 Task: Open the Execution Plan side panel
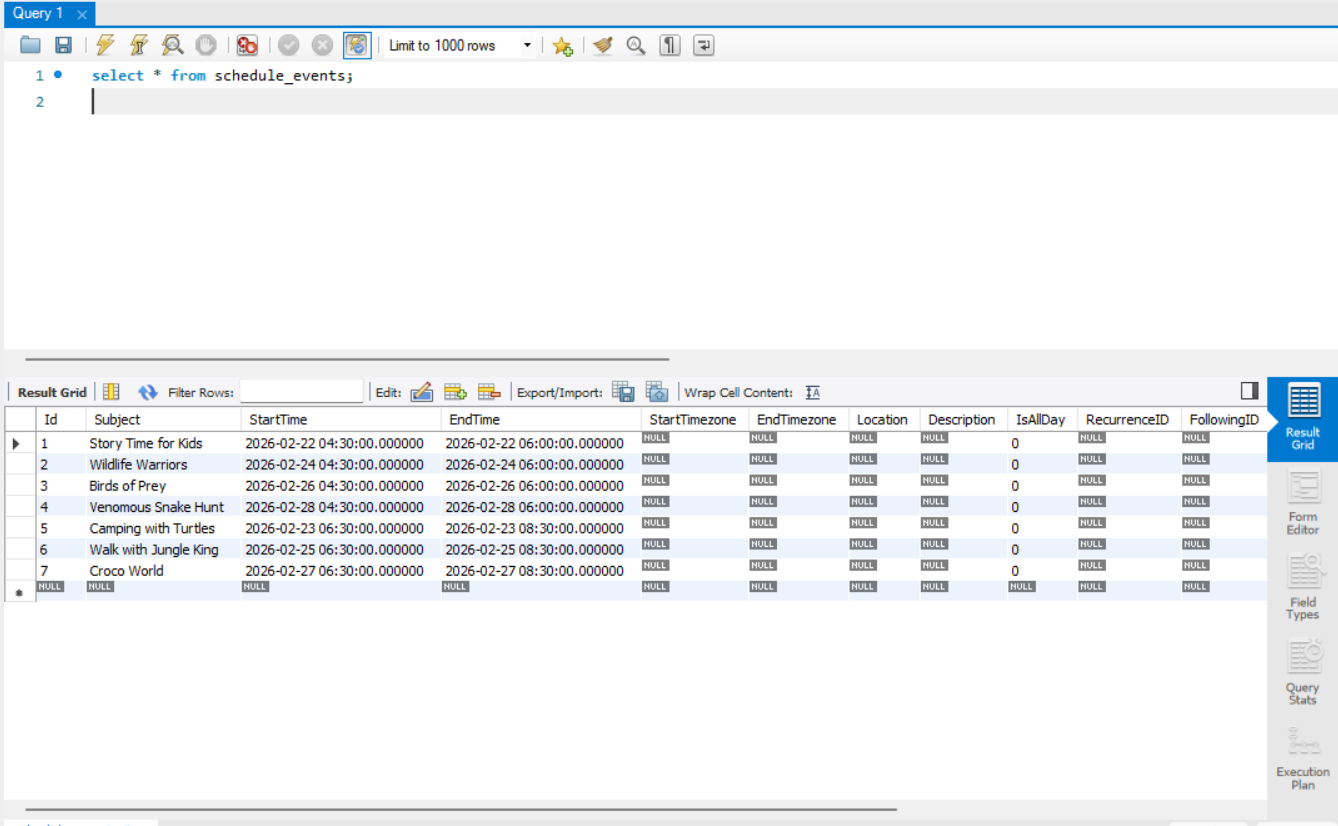tap(1302, 757)
